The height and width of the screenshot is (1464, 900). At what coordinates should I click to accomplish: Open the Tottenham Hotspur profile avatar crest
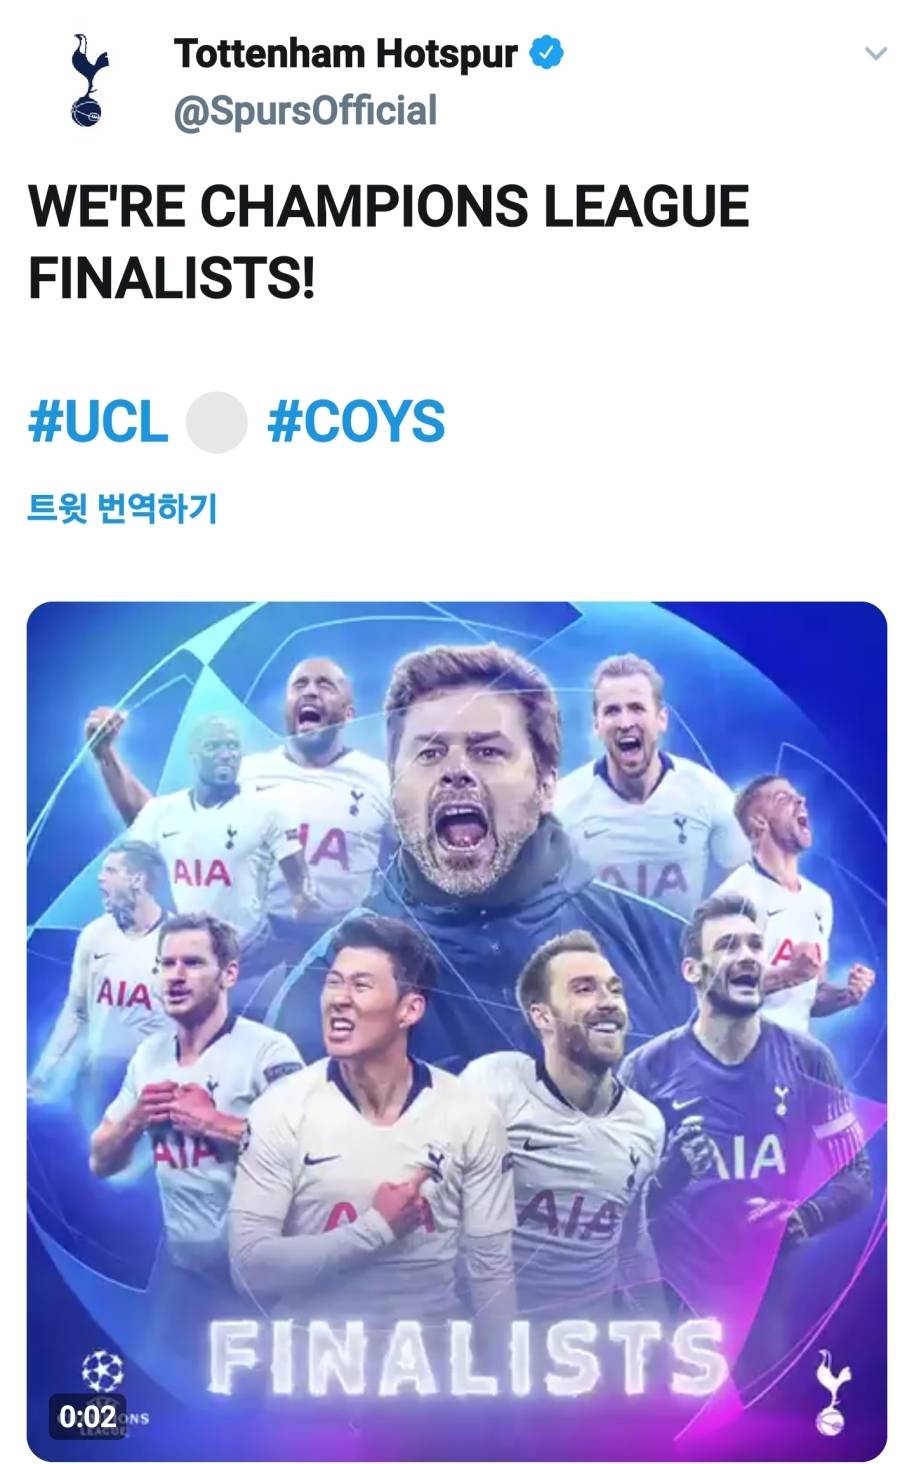(90, 80)
